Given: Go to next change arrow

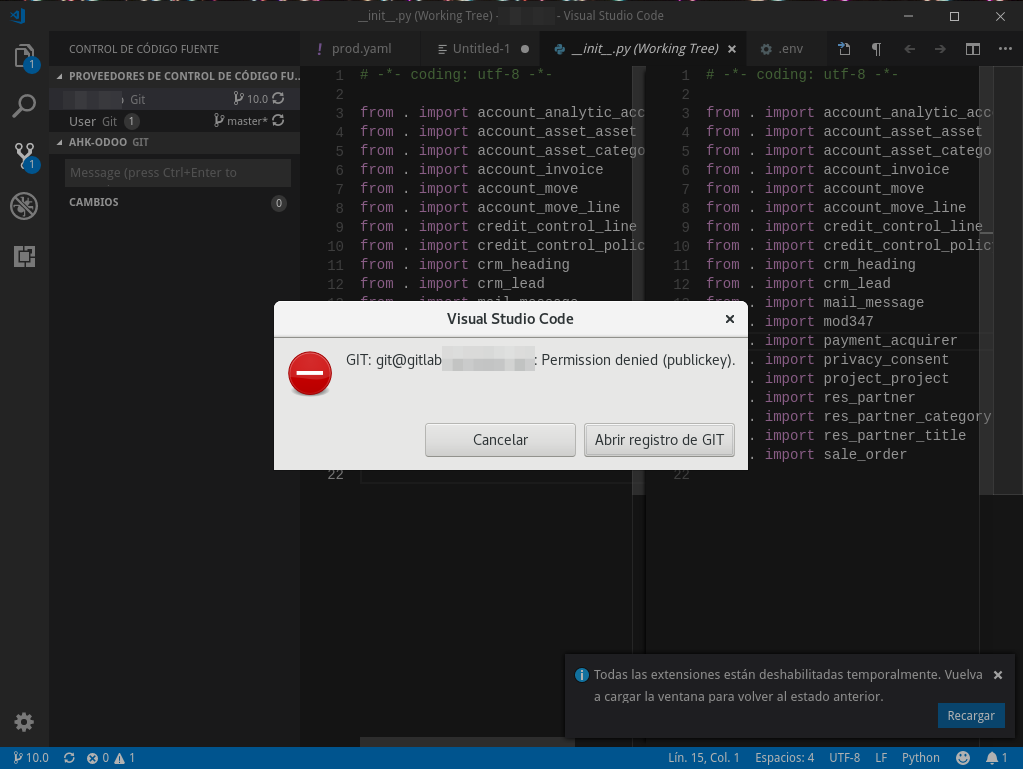Looking at the screenshot, I should point(940,49).
